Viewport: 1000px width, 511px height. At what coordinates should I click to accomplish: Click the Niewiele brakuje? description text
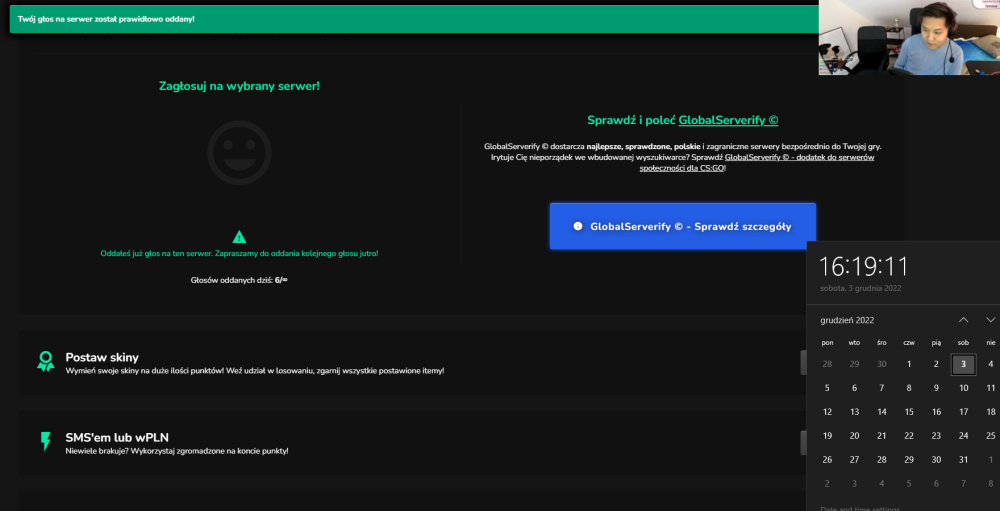pyautogui.click(x=177, y=451)
